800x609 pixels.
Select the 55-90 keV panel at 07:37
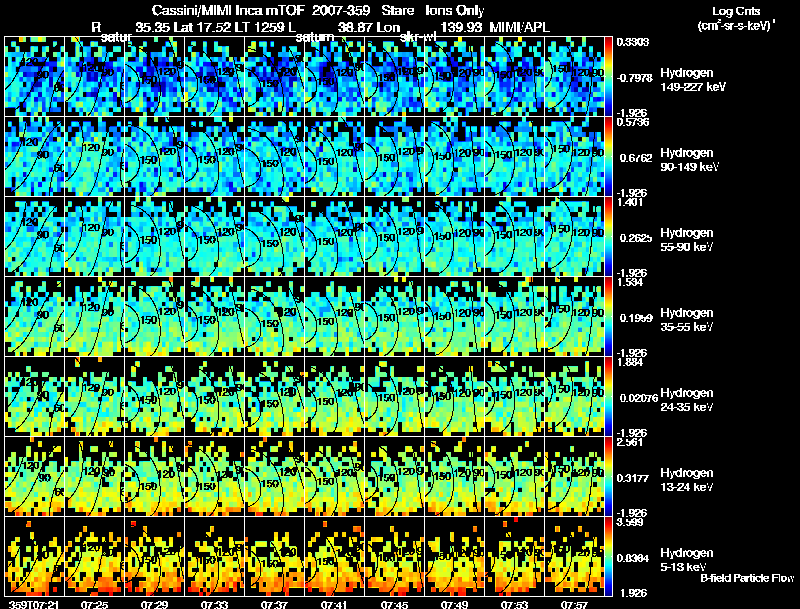click(274, 237)
